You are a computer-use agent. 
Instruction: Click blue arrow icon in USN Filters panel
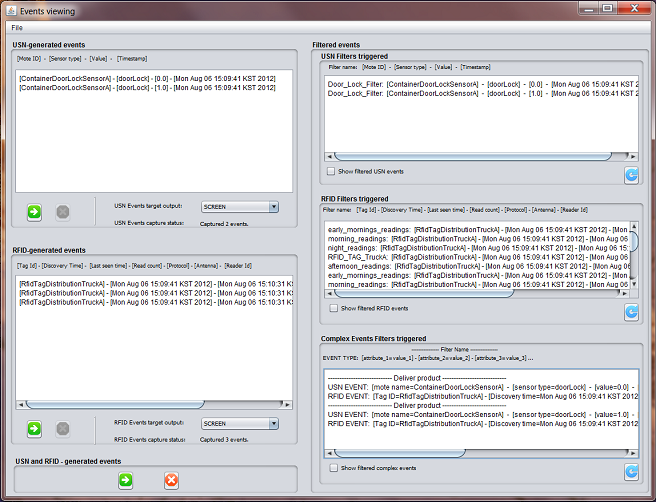click(631, 175)
